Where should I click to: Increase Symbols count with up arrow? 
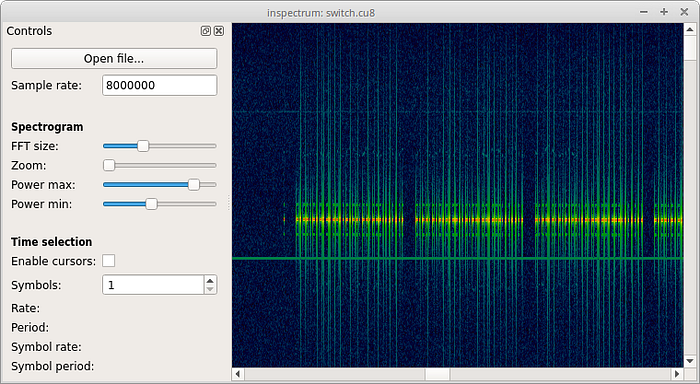[x=210, y=280]
